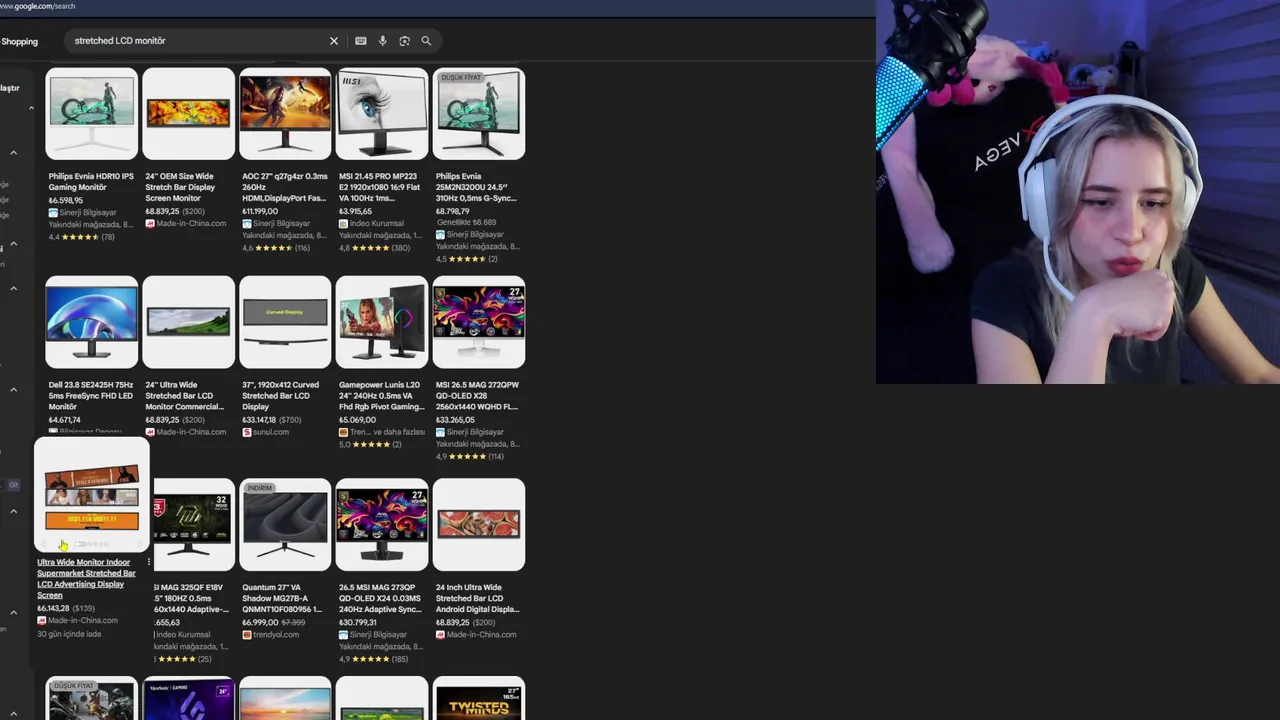Click title '37", 1920x412 Curved Stretched Bar LCD Display'
Viewport: 1280px width, 720px height.
pyautogui.click(x=281, y=396)
